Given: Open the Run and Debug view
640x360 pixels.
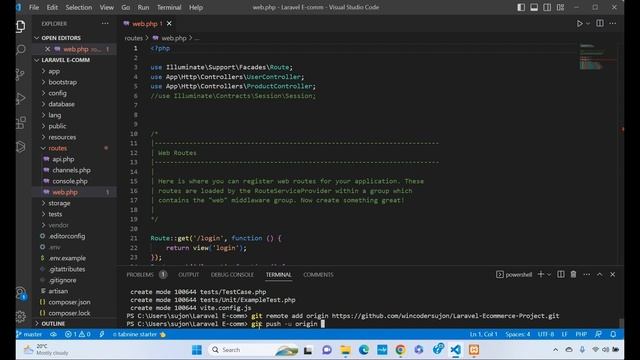Looking at the screenshot, I should [x=21, y=98].
